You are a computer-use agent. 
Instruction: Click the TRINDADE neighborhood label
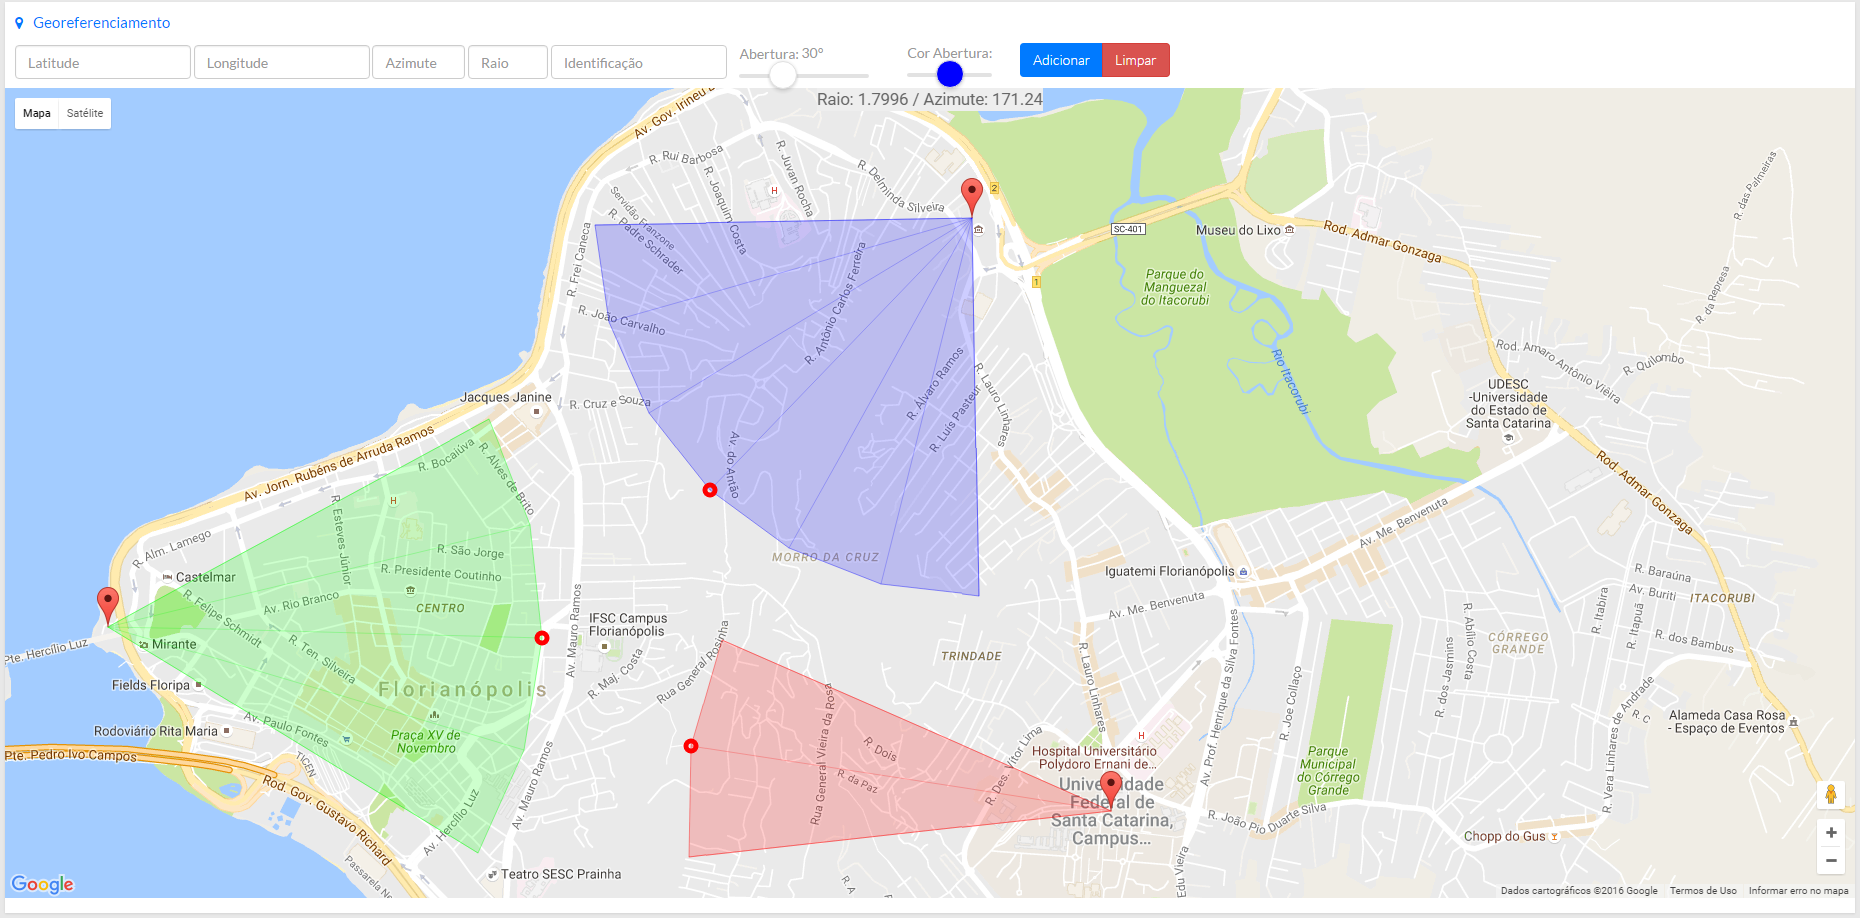(x=971, y=656)
